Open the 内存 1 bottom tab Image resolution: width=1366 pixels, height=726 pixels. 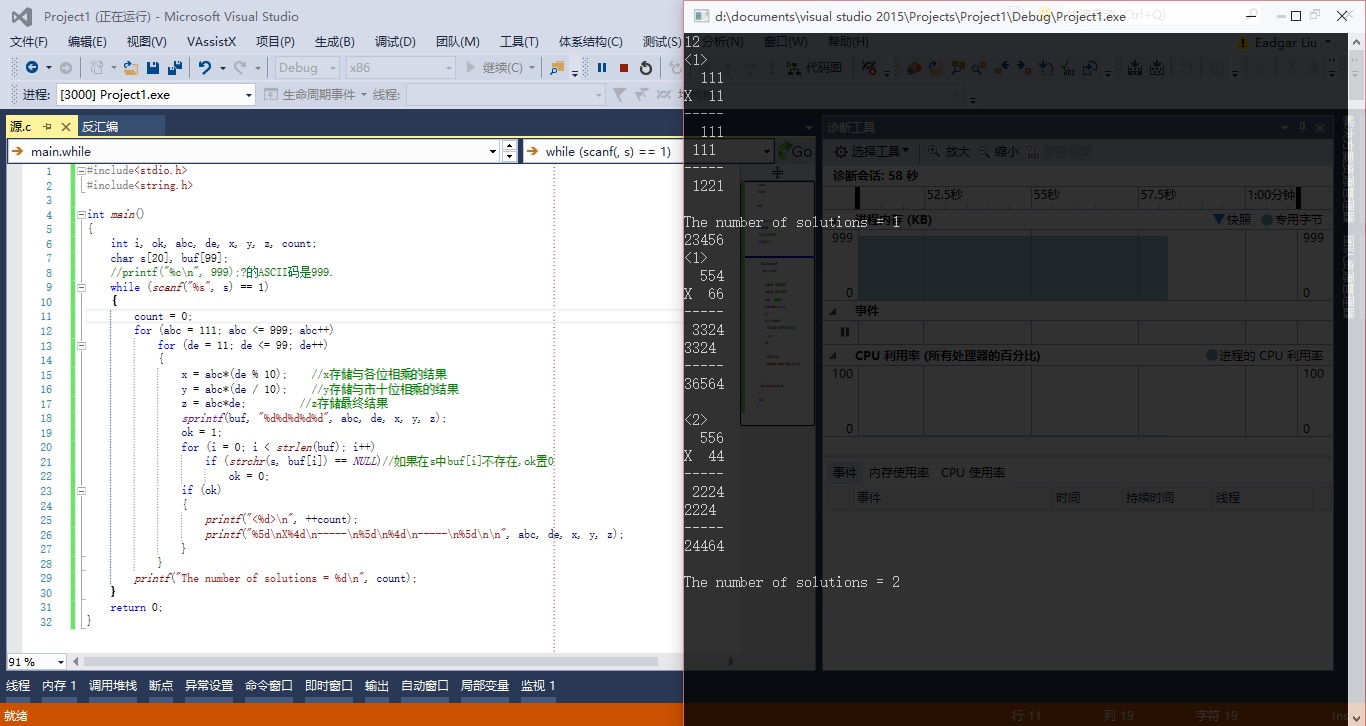click(60, 686)
